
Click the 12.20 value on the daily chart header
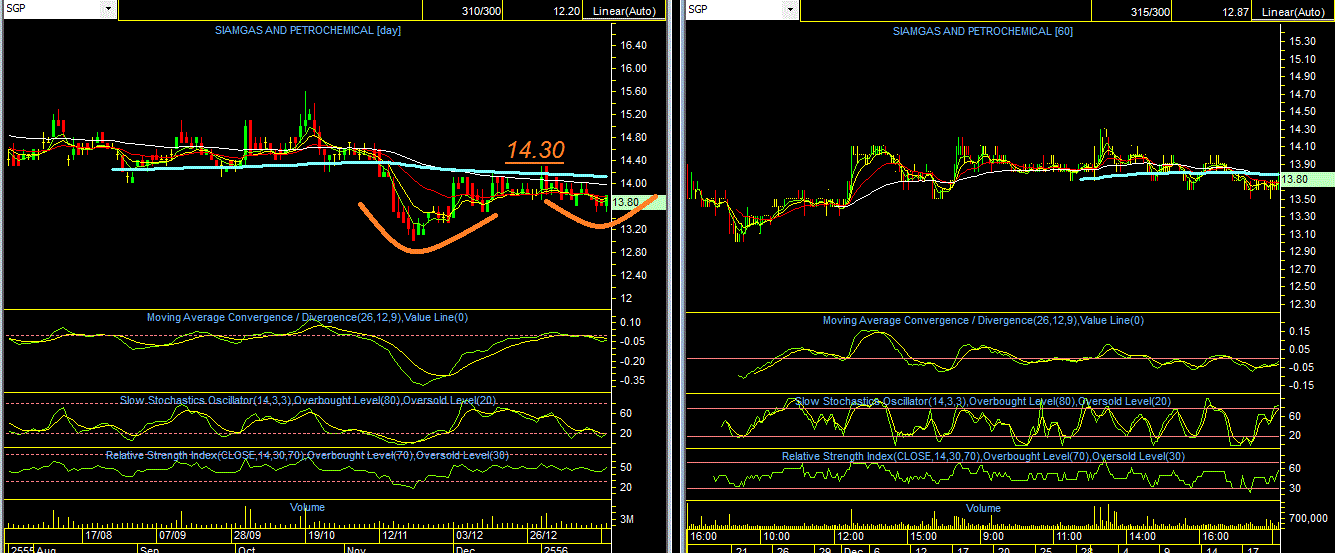pyautogui.click(x=566, y=11)
